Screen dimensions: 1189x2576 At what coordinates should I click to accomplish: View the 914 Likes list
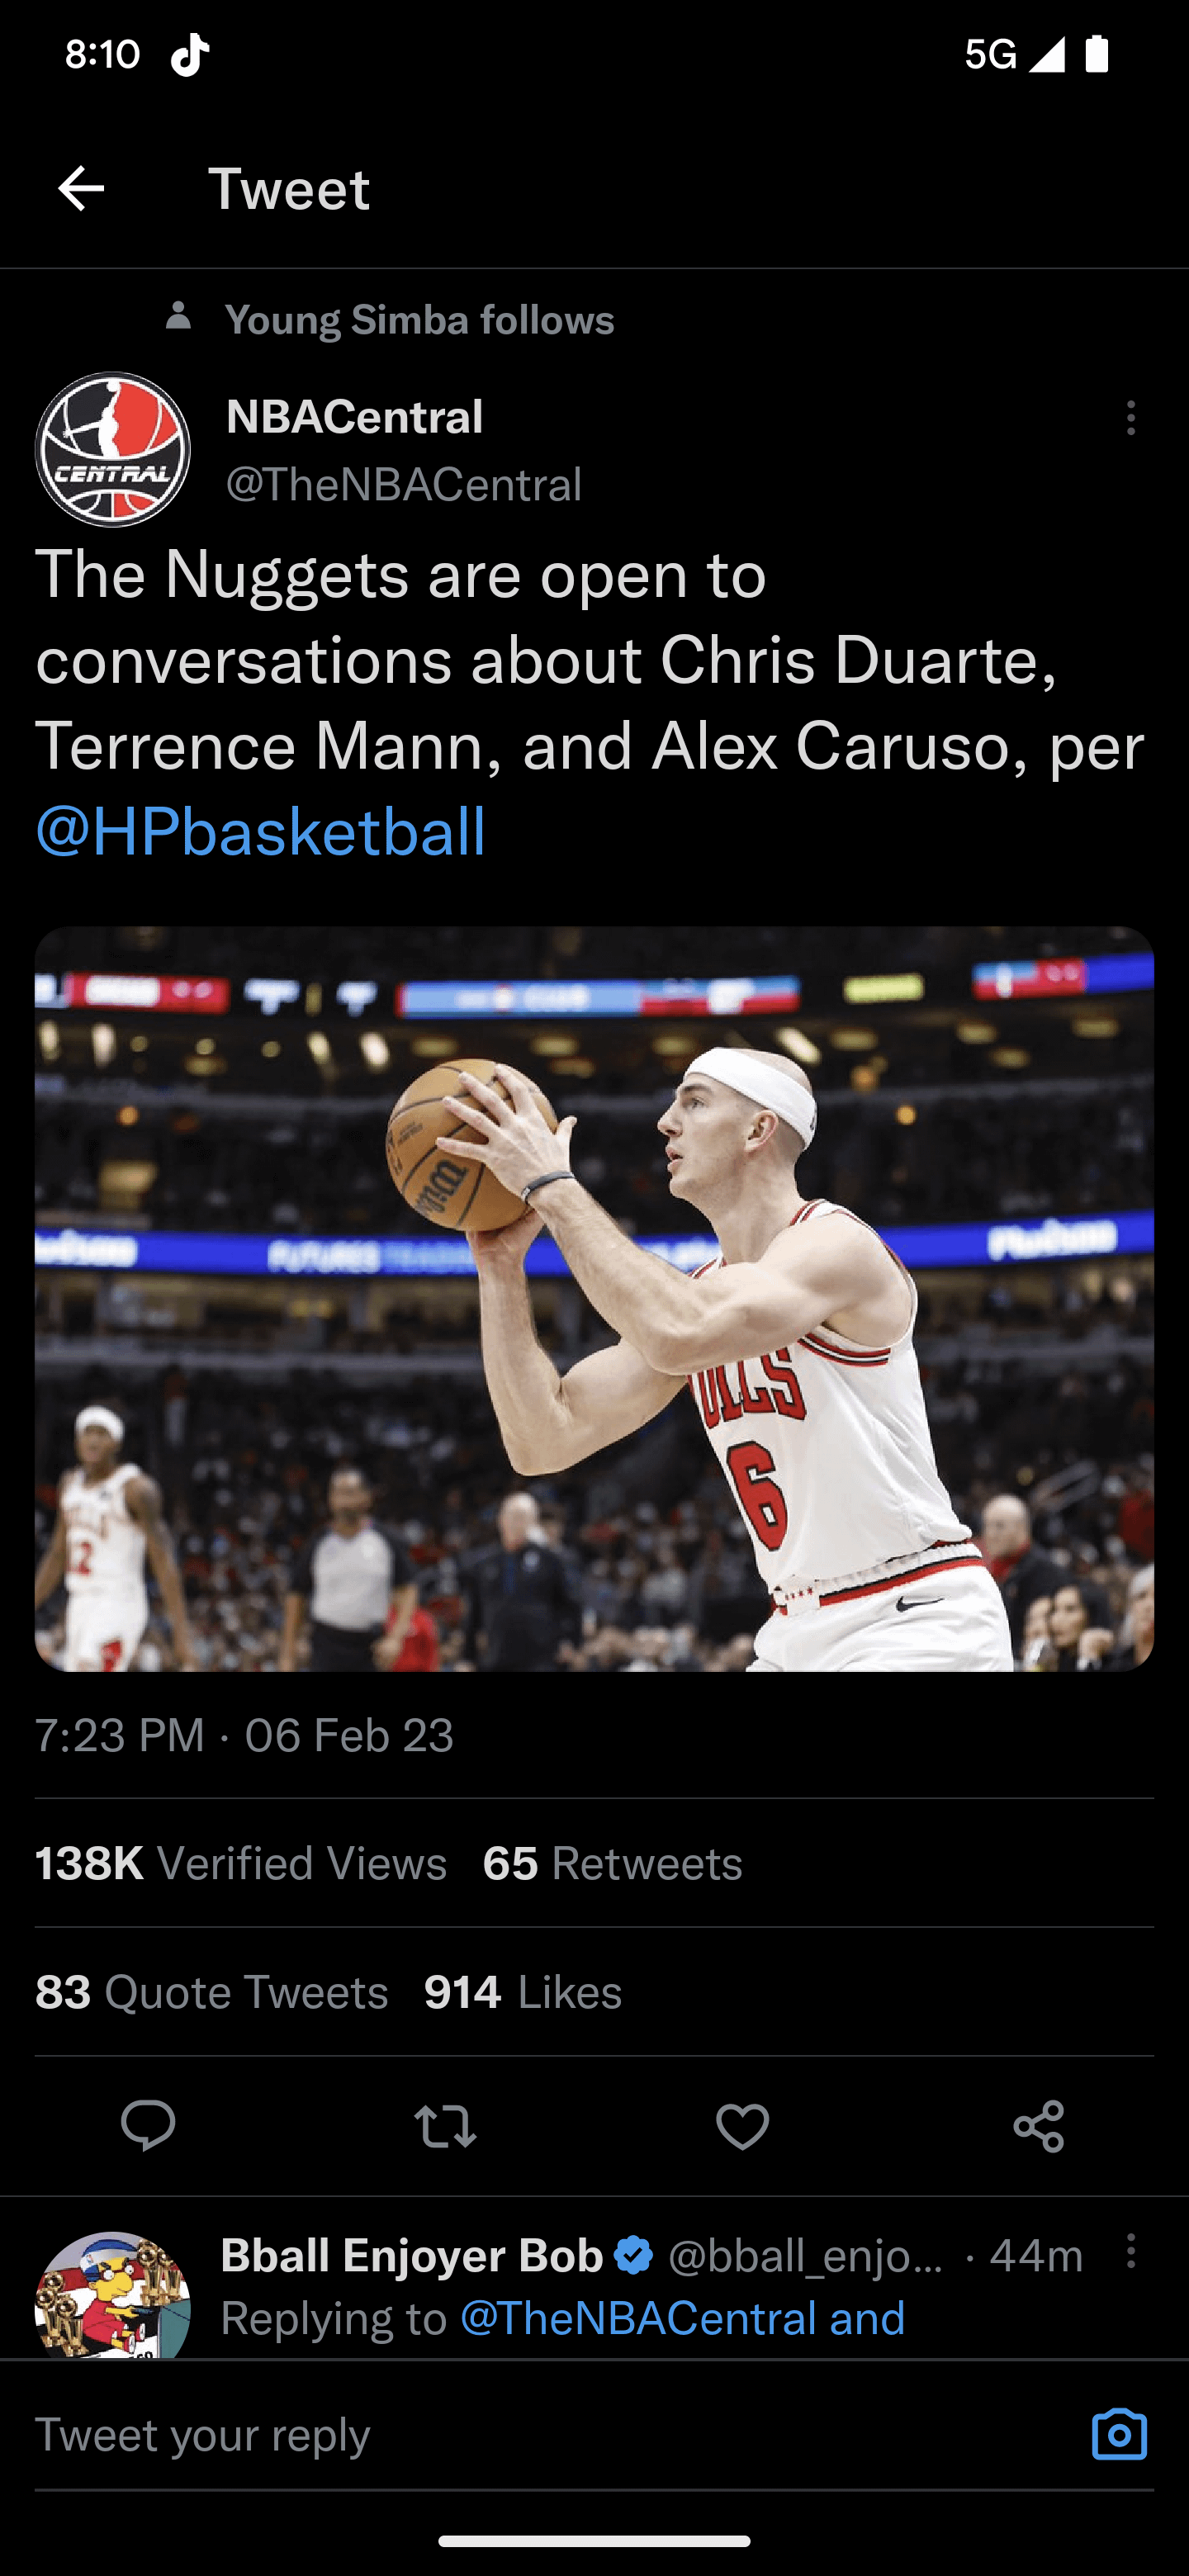click(x=522, y=1992)
